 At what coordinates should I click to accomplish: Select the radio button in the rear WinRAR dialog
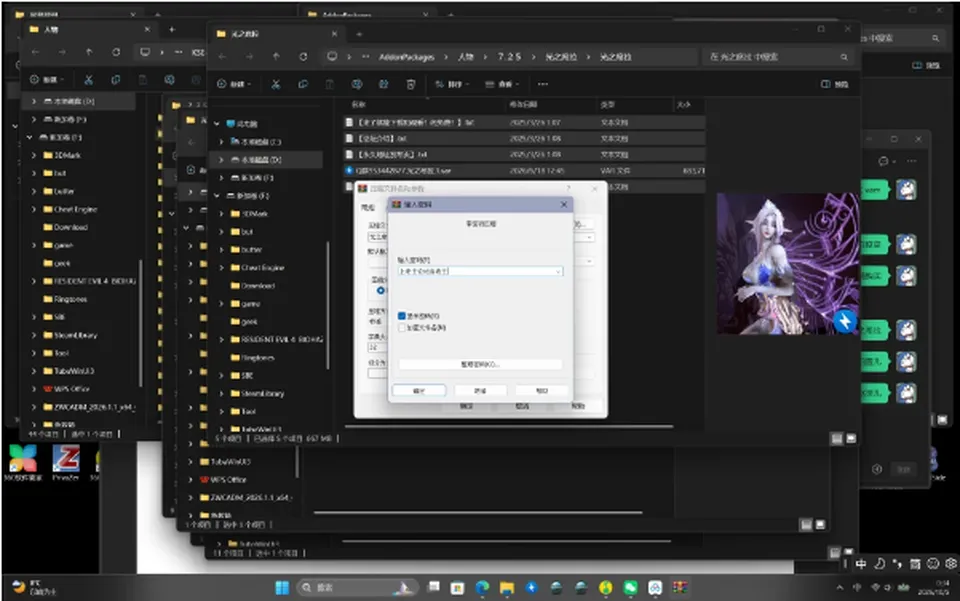381,290
